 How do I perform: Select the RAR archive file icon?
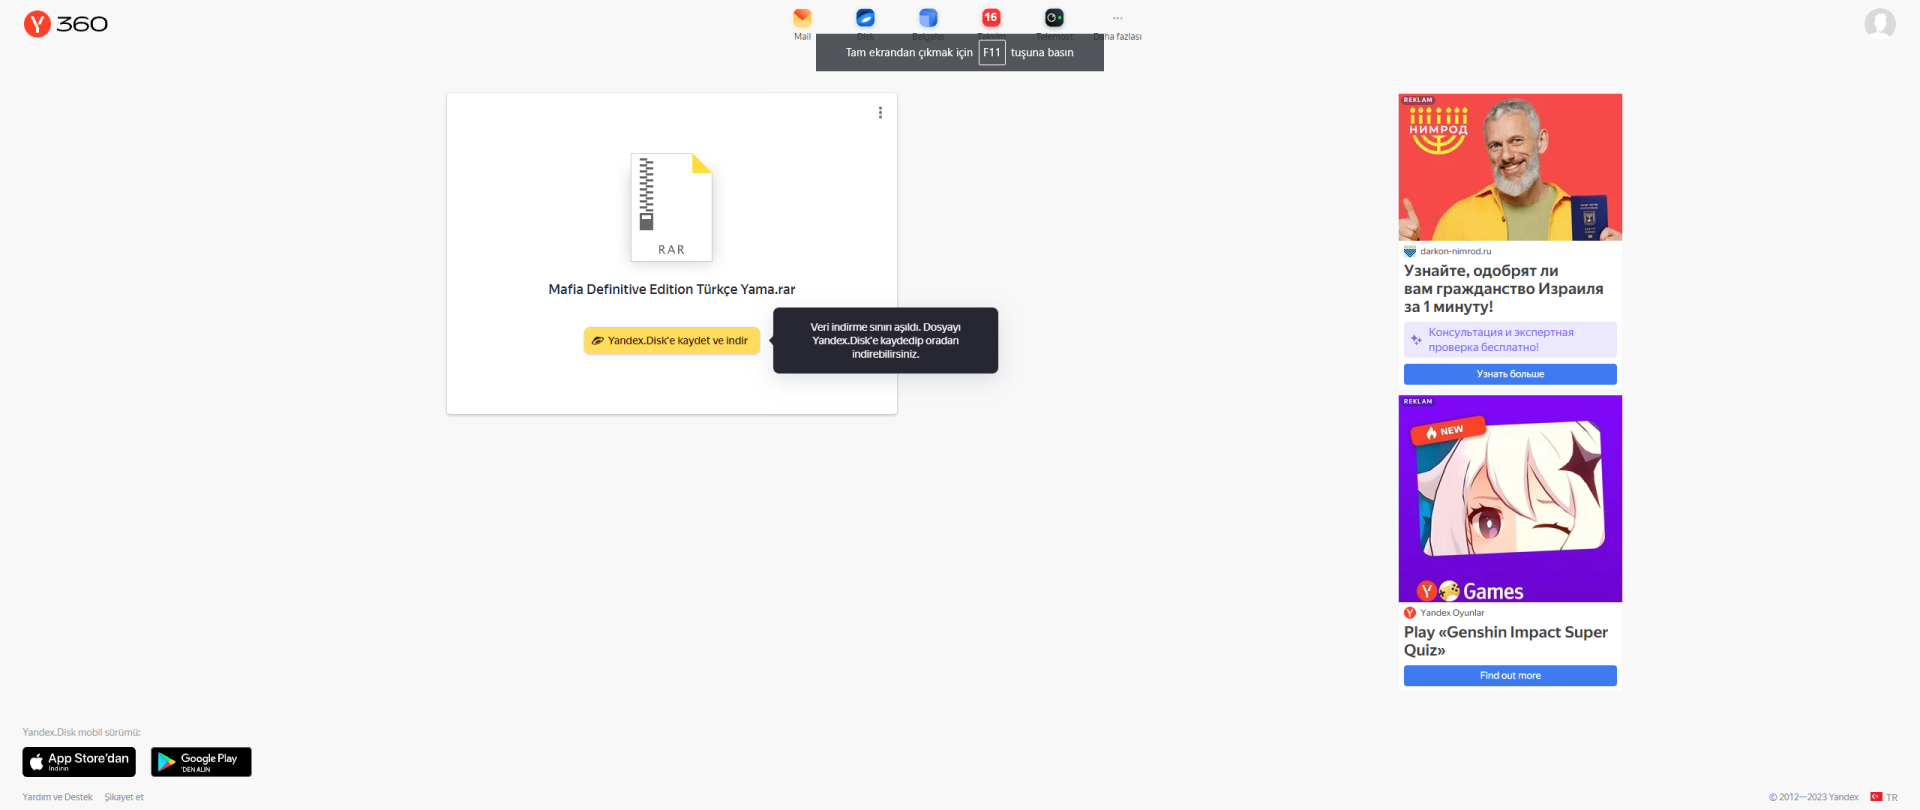[671, 207]
